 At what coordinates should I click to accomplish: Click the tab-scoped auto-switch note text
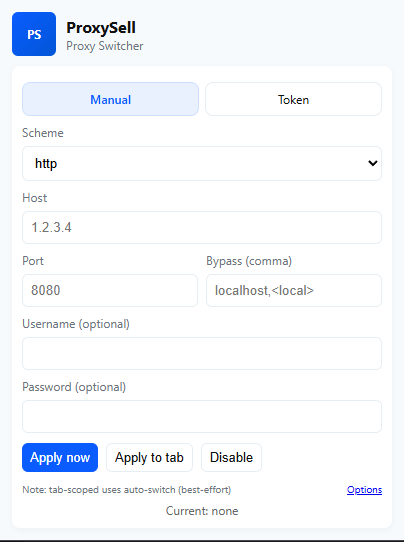(126, 490)
